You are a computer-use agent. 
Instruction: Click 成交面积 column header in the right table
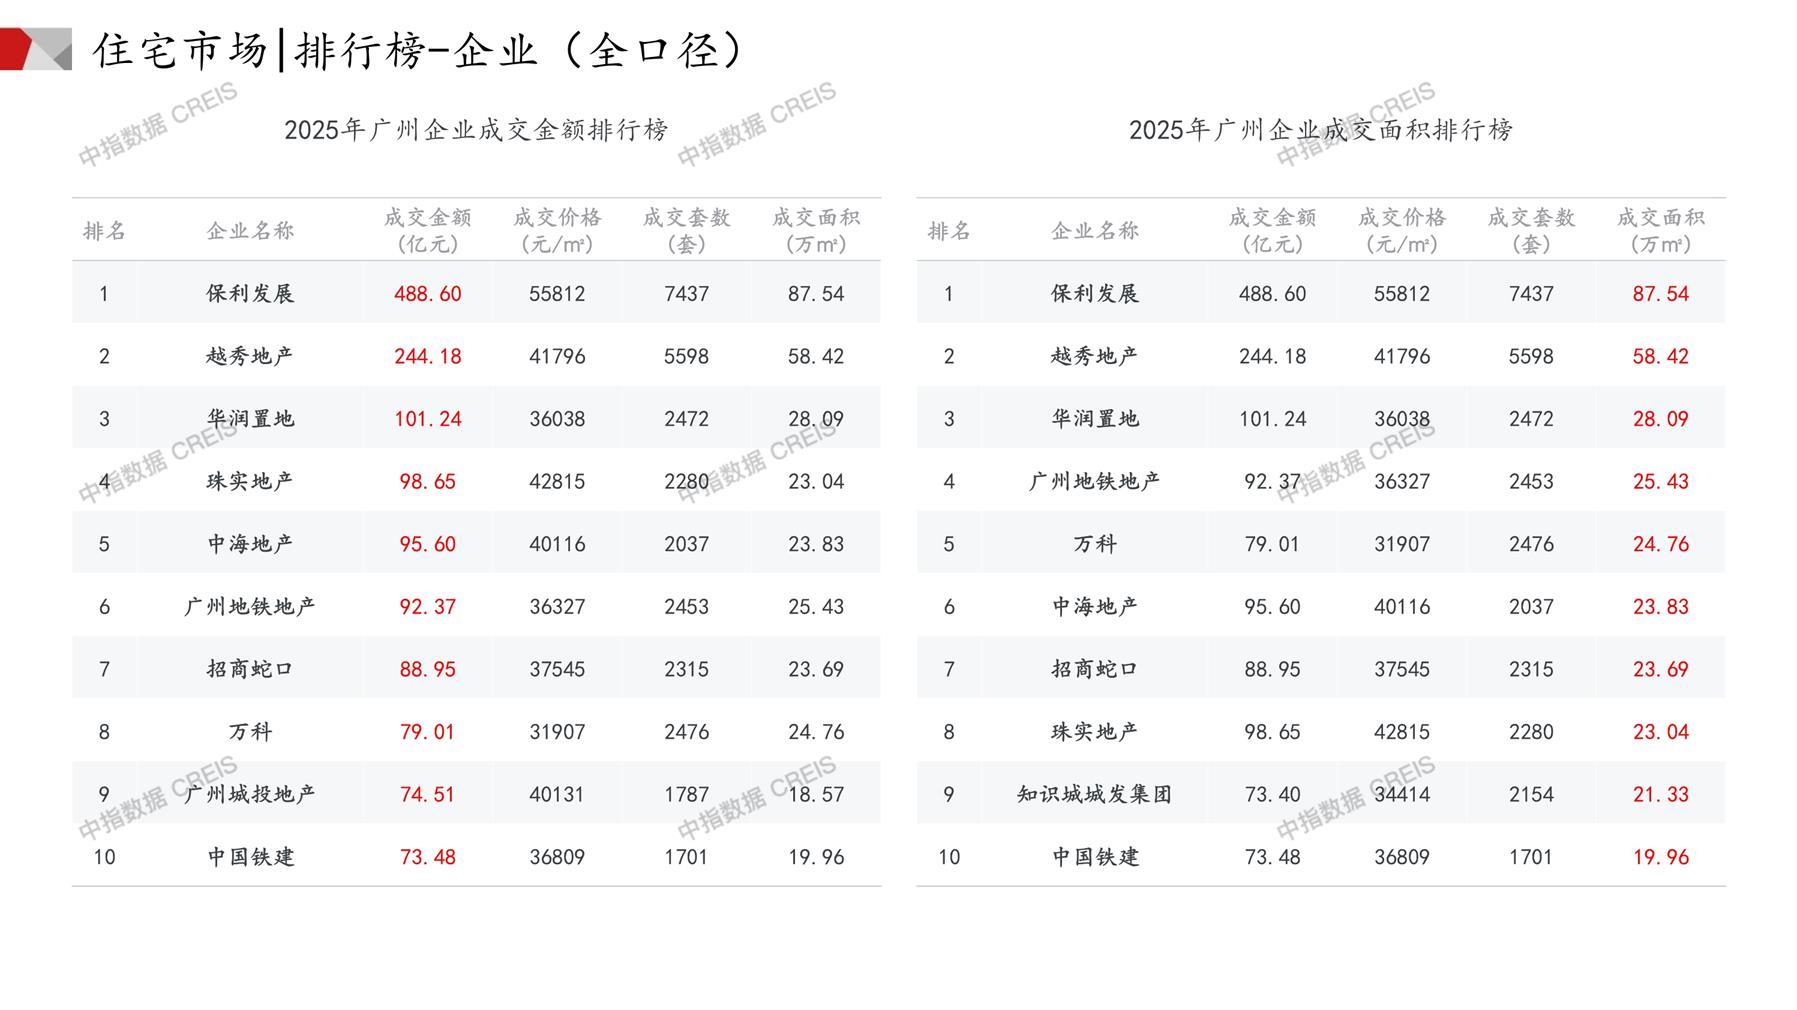(1660, 230)
